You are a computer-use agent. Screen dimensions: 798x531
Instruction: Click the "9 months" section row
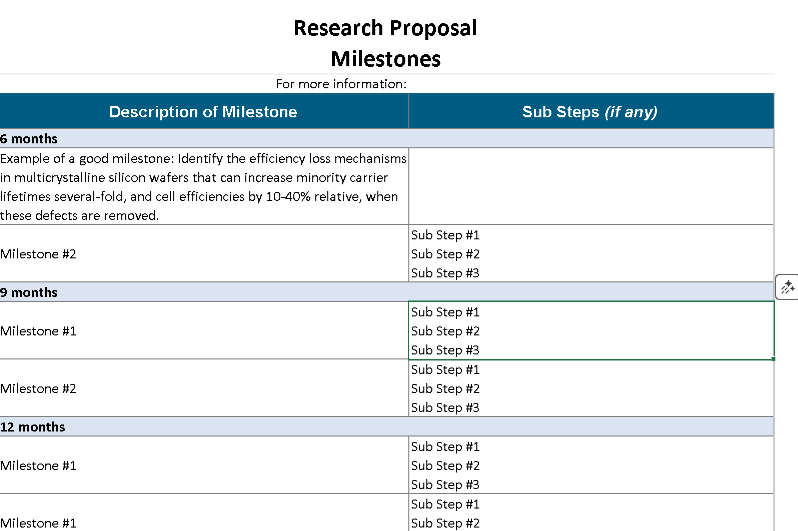point(387,292)
